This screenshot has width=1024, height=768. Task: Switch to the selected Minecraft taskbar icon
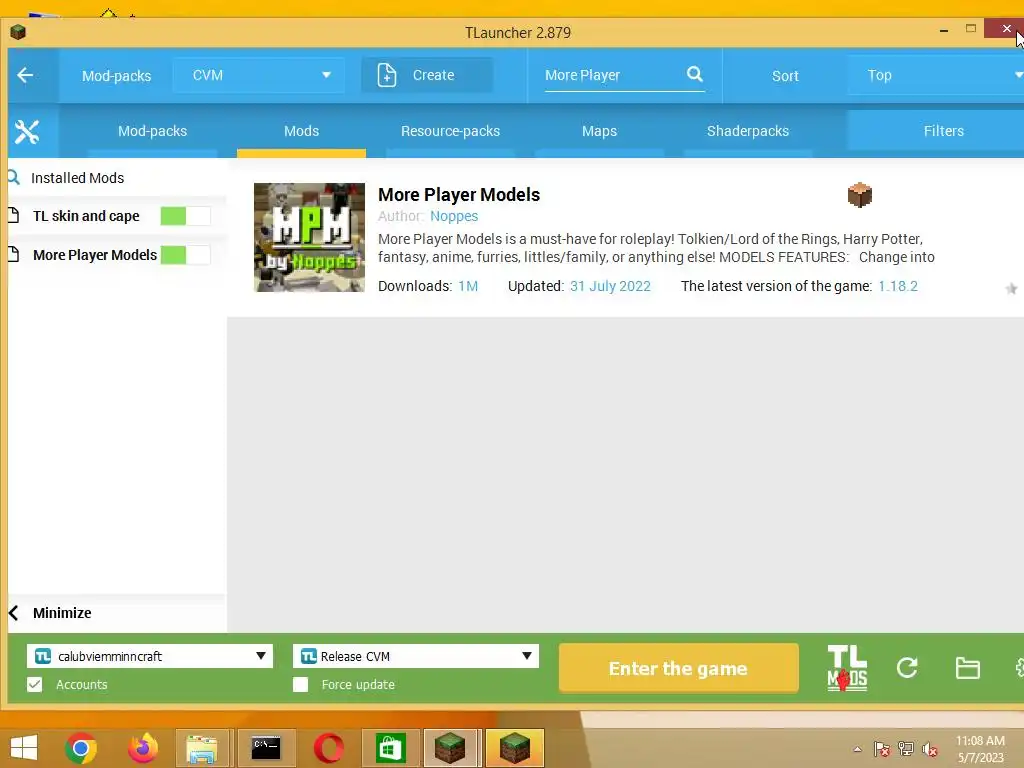[x=515, y=748]
